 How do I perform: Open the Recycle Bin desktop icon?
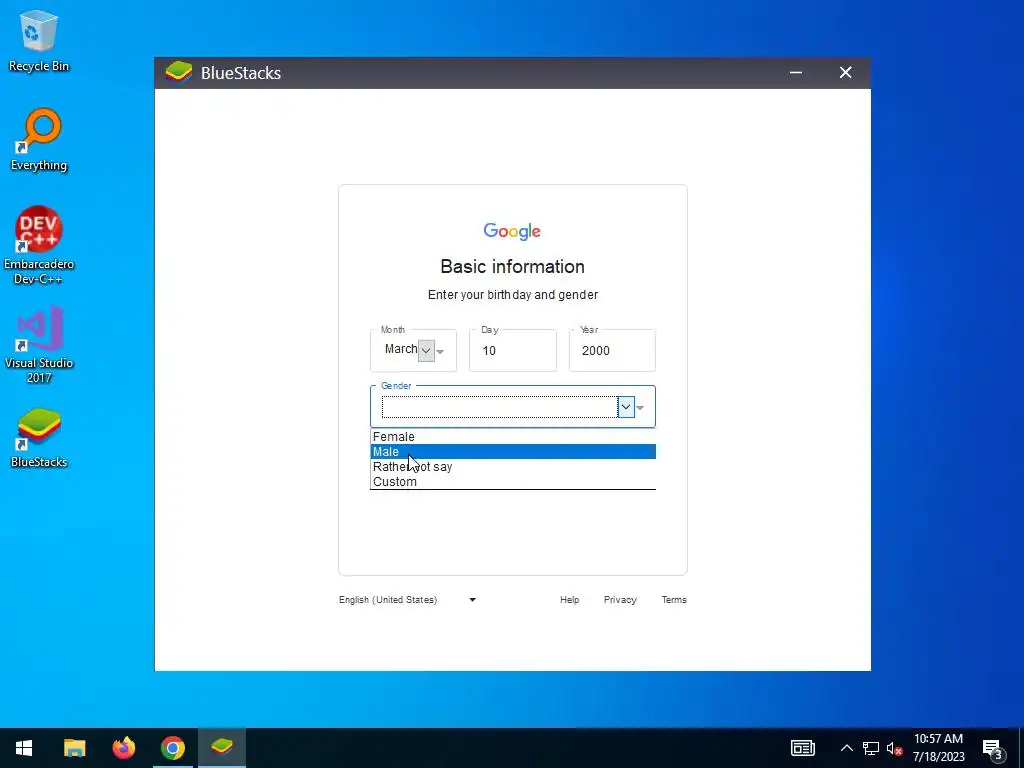click(x=39, y=40)
